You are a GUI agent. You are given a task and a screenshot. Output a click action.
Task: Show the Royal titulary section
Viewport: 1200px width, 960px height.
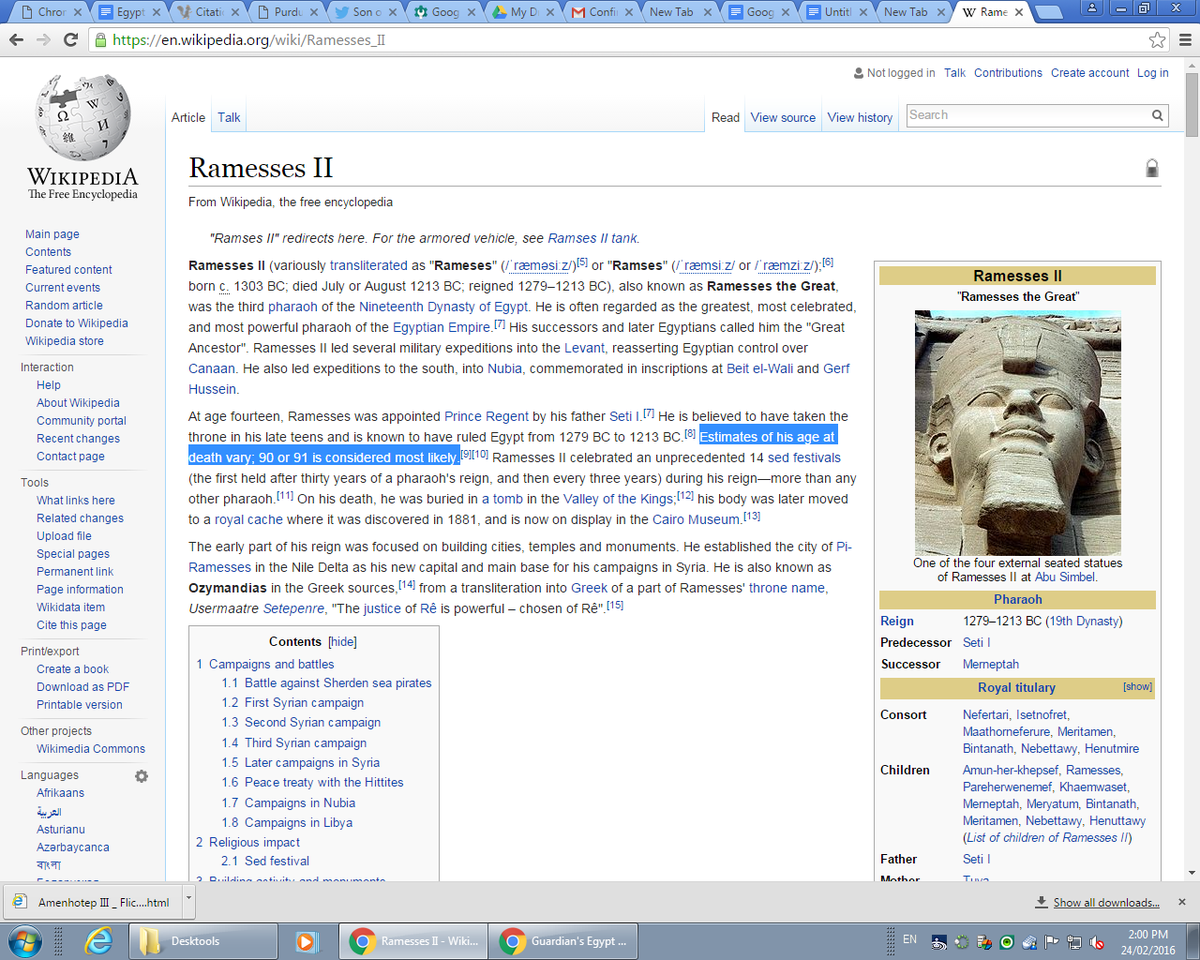1138,687
